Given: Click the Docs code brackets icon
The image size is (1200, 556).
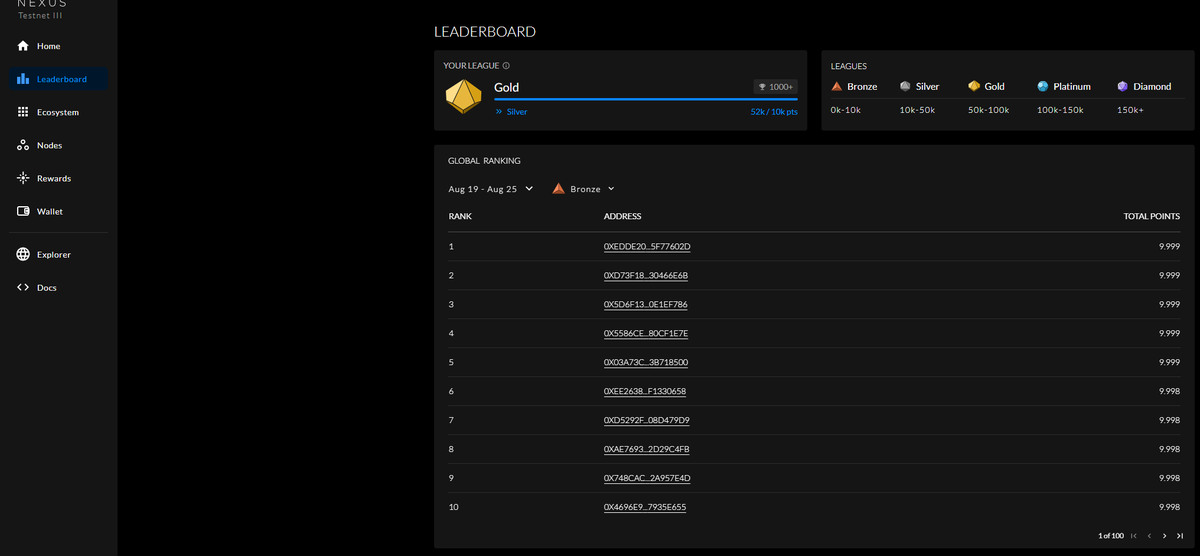Looking at the screenshot, I should tap(23, 287).
